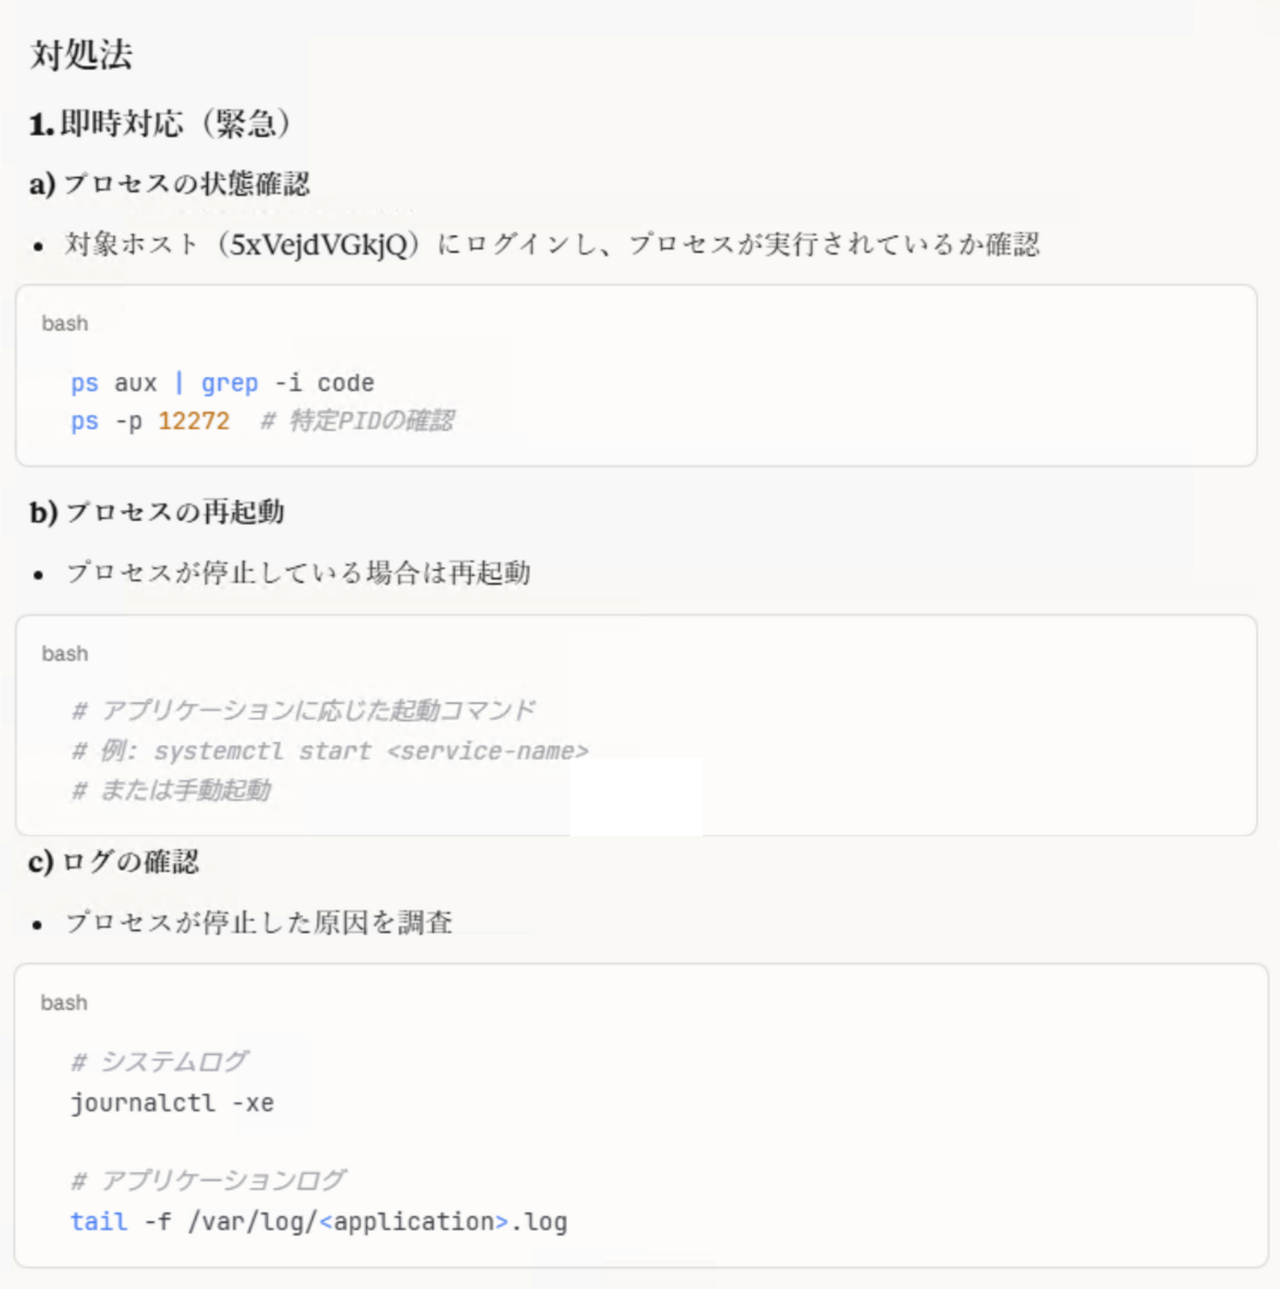Click the bash label above the ps commands
This screenshot has width=1280, height=1289.
tap(65, 324)
